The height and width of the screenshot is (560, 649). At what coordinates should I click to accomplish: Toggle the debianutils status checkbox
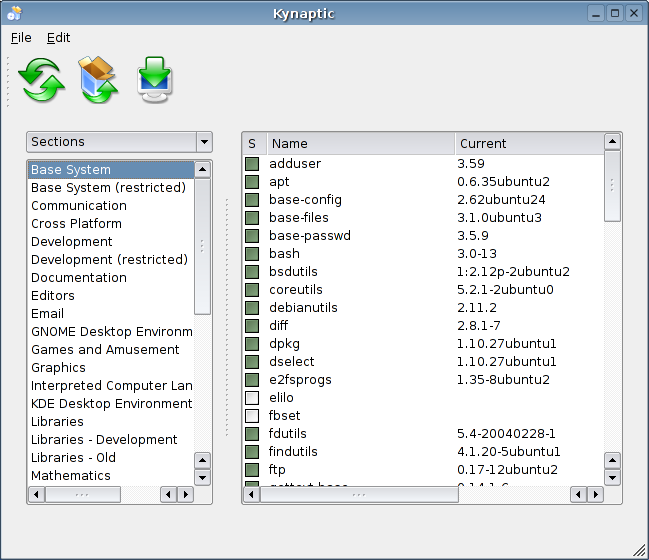[x=252, y=308]
